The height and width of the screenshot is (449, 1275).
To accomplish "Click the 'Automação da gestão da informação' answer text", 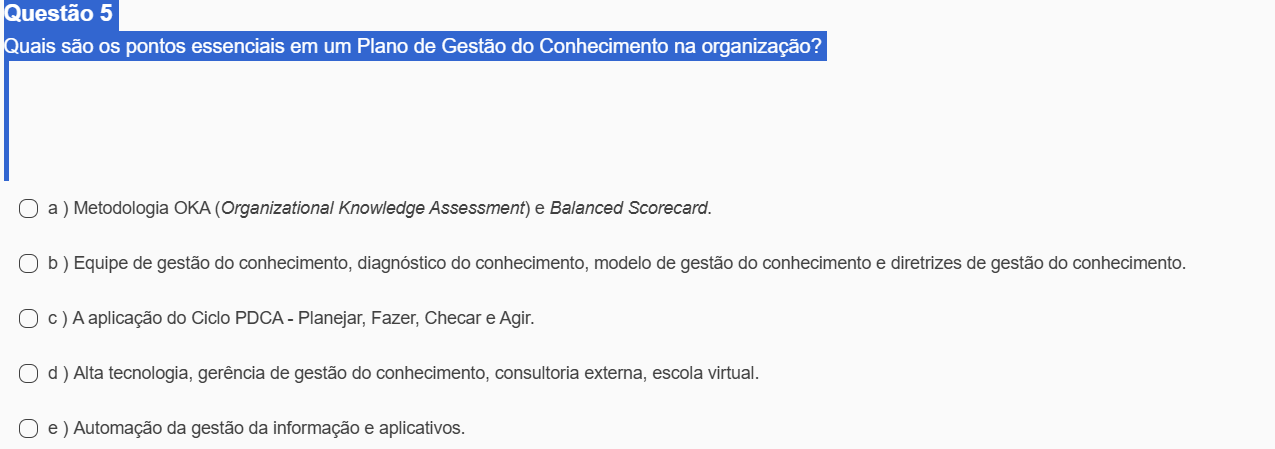I will 269,429.
